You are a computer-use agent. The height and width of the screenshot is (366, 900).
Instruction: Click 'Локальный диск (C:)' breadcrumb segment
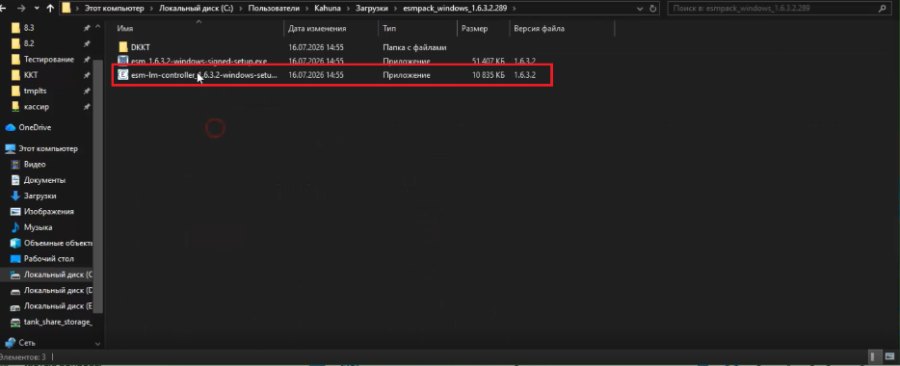point(196,9)
